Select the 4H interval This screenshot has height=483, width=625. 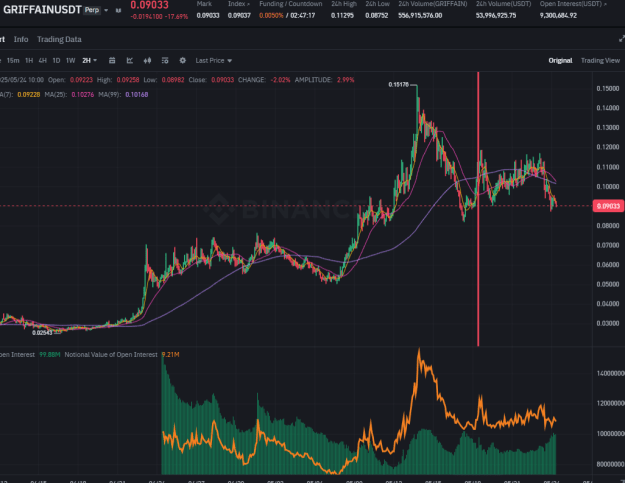[43, 61]
